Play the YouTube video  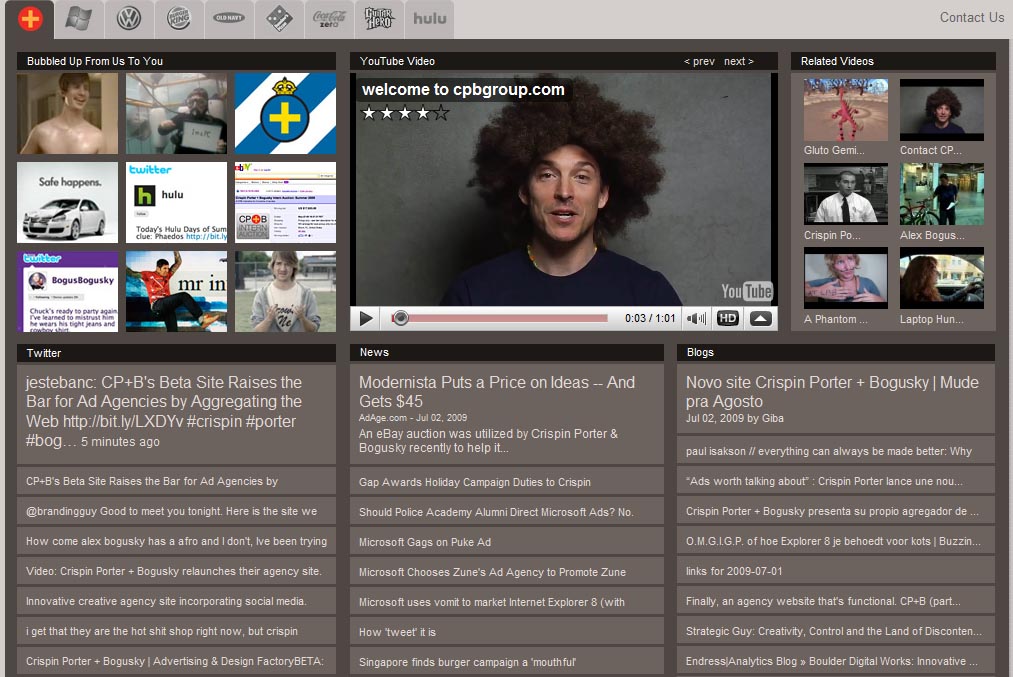pyautogui.click(x=366, y=318)
